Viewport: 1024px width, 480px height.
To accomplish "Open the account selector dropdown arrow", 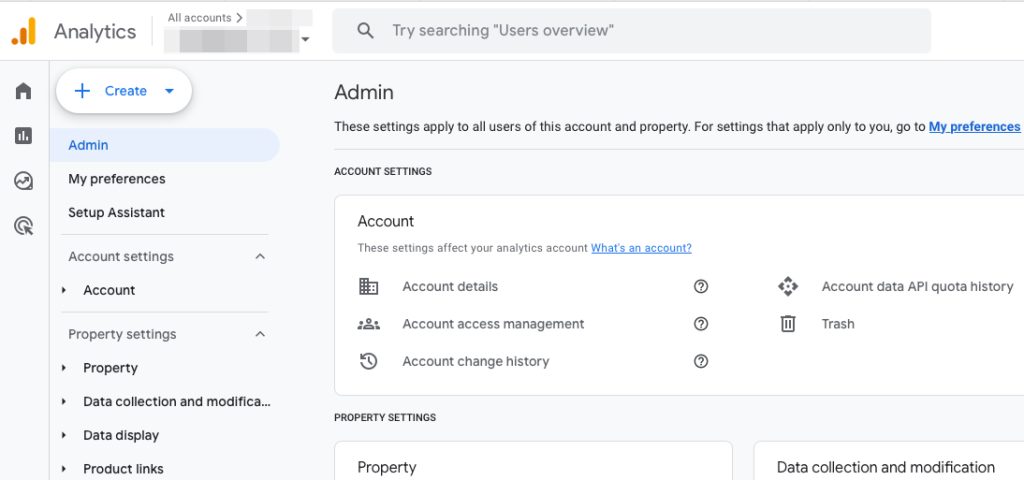I will coord(305,40).
